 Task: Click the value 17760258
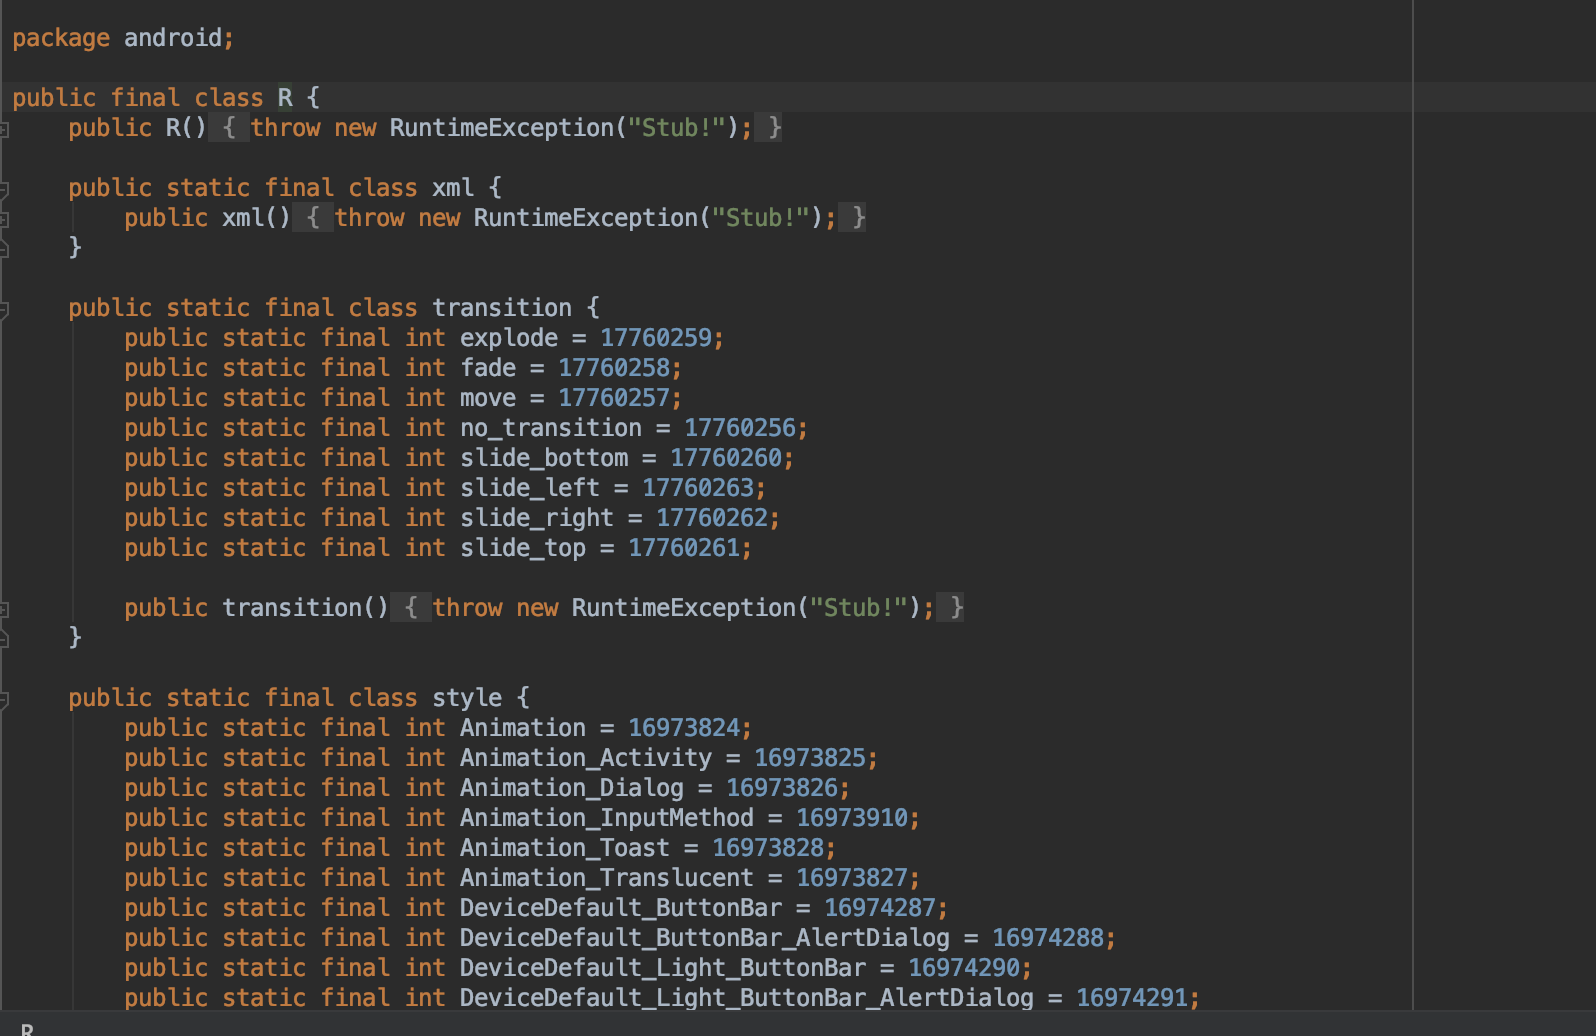click(614, 368)
